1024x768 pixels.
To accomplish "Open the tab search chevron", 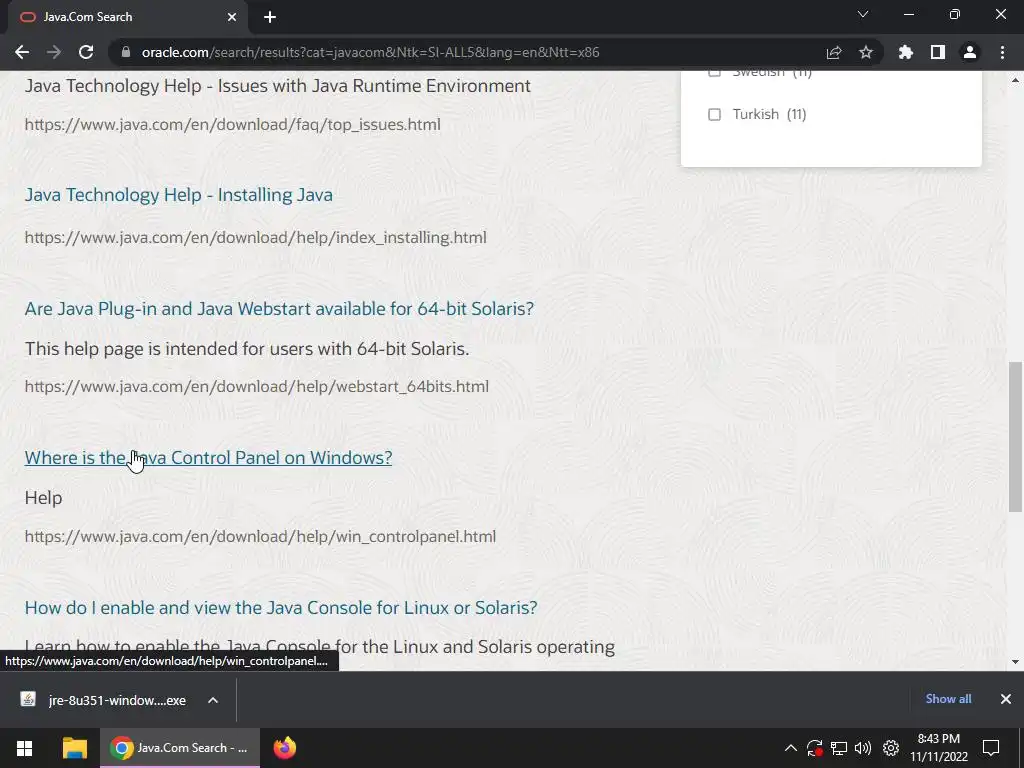I will (x=863, y=14).
